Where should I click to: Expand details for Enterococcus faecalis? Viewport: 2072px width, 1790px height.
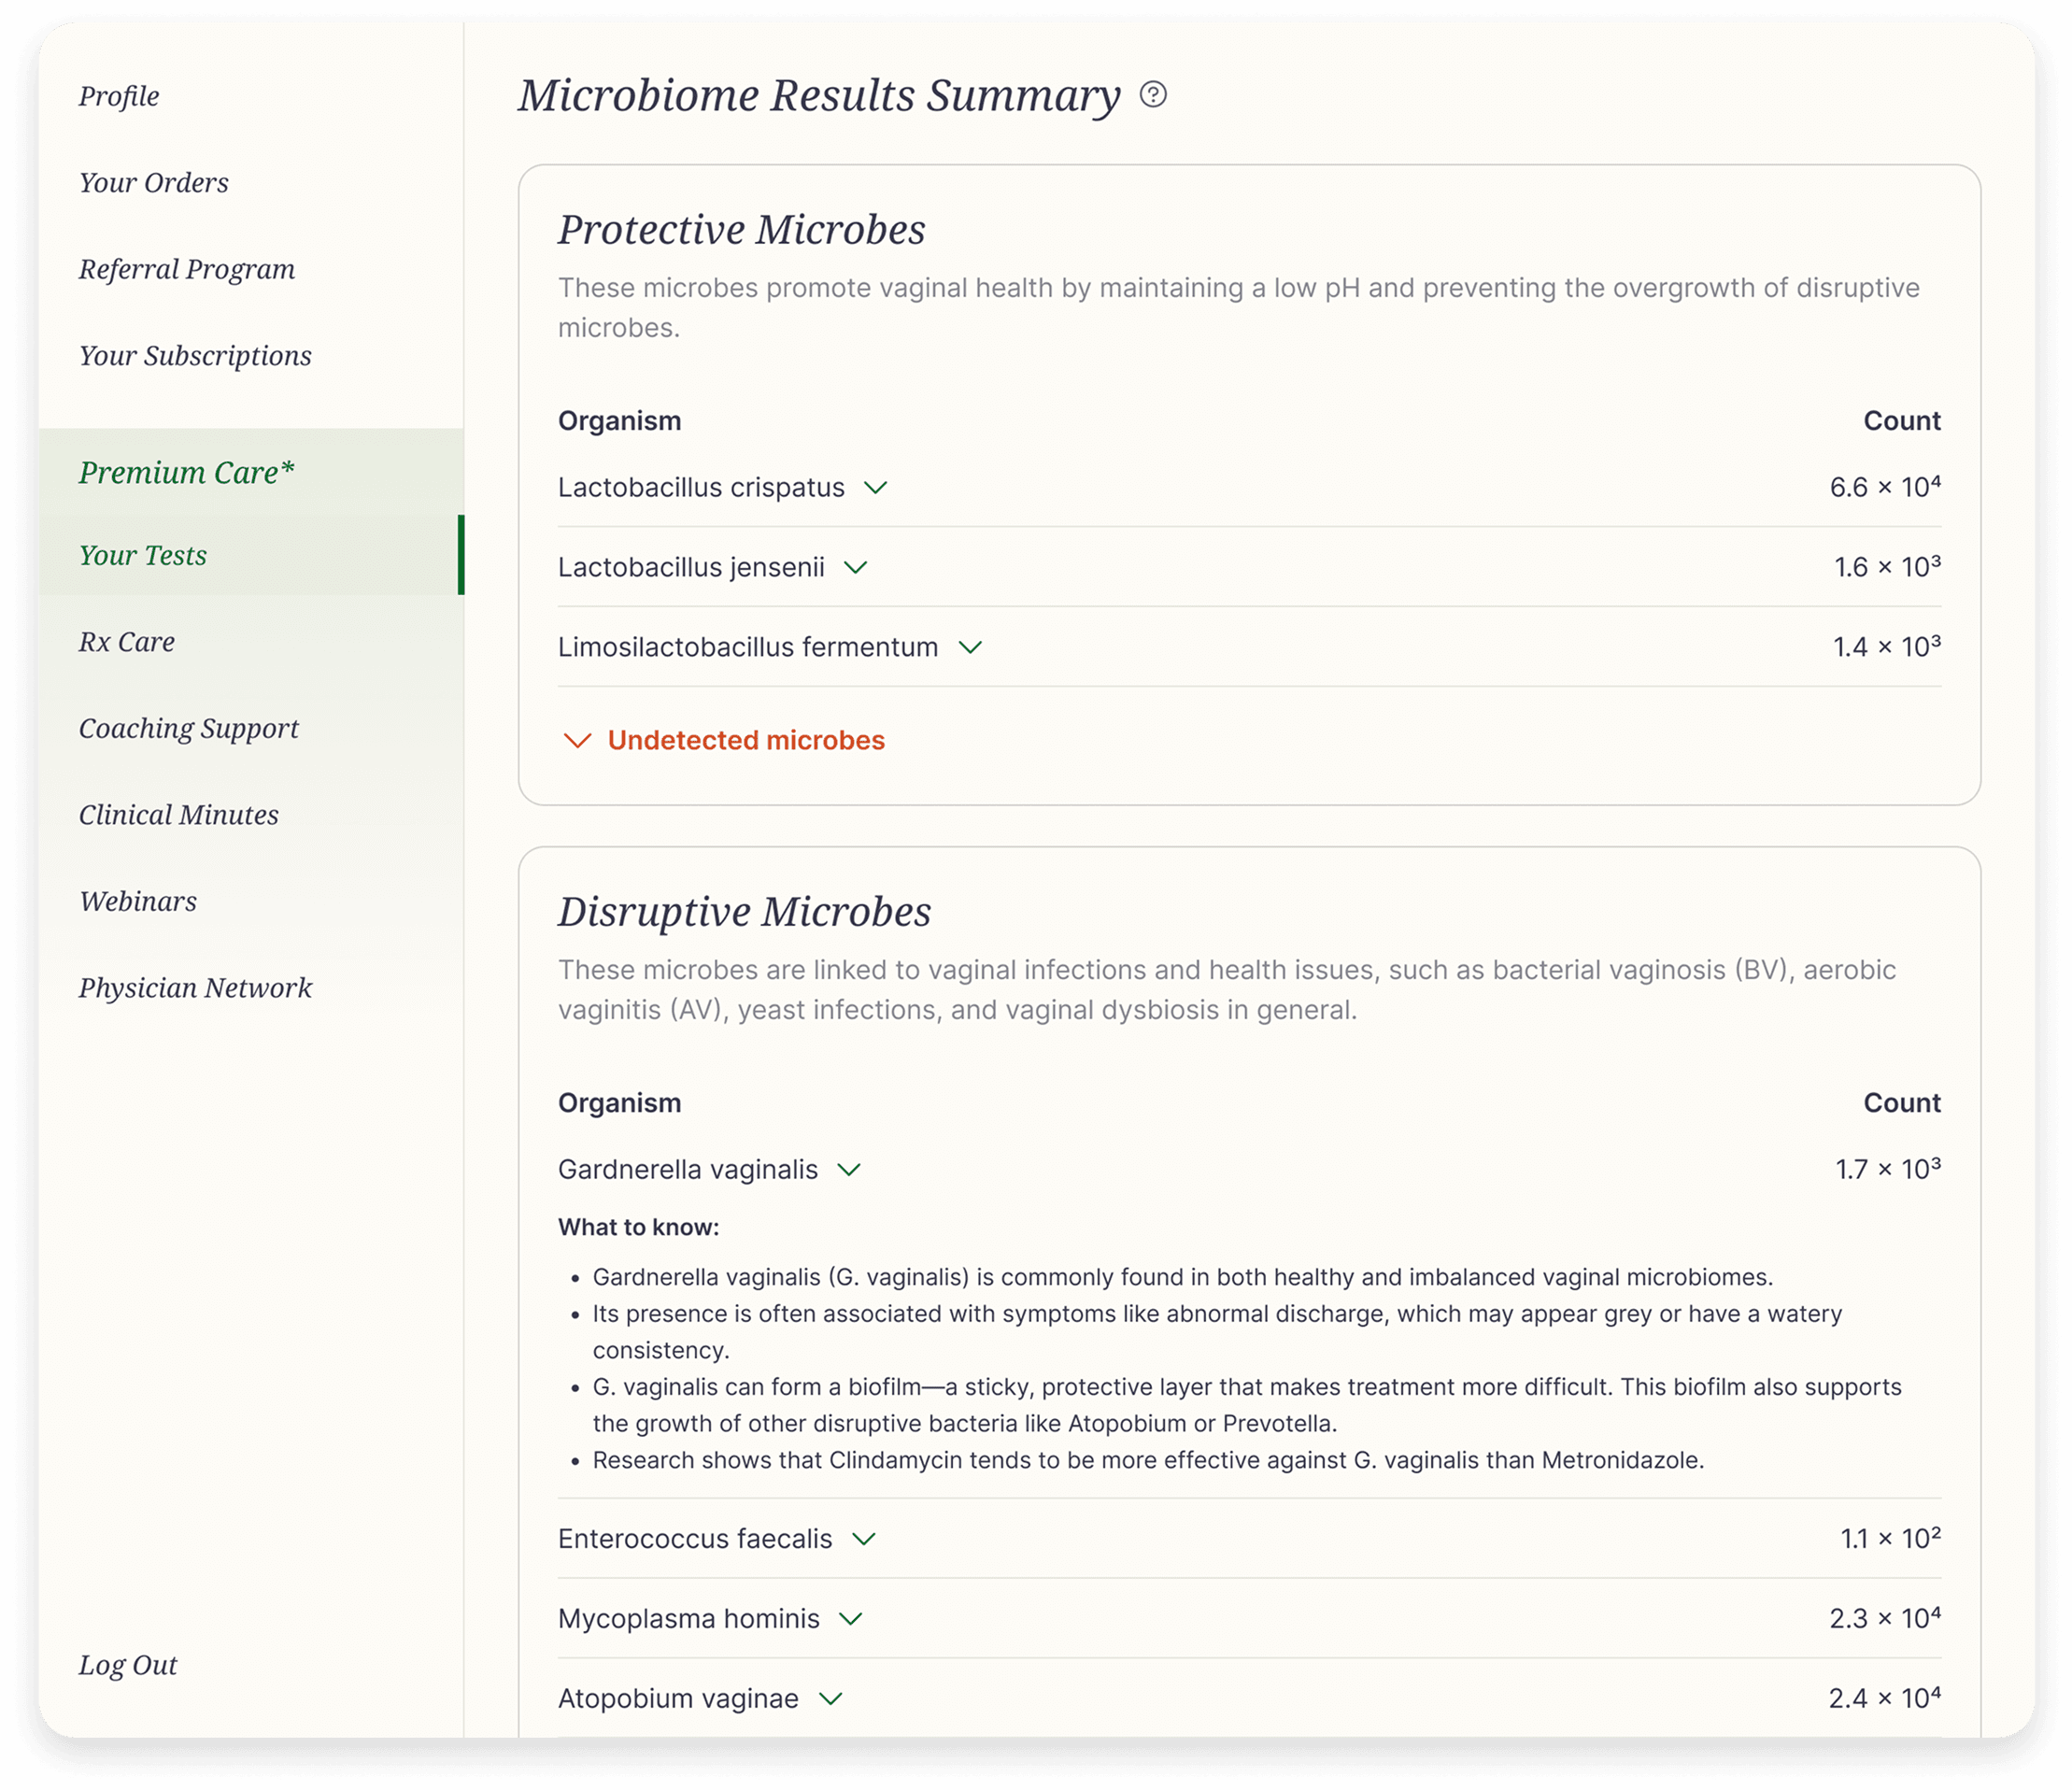866,1539
